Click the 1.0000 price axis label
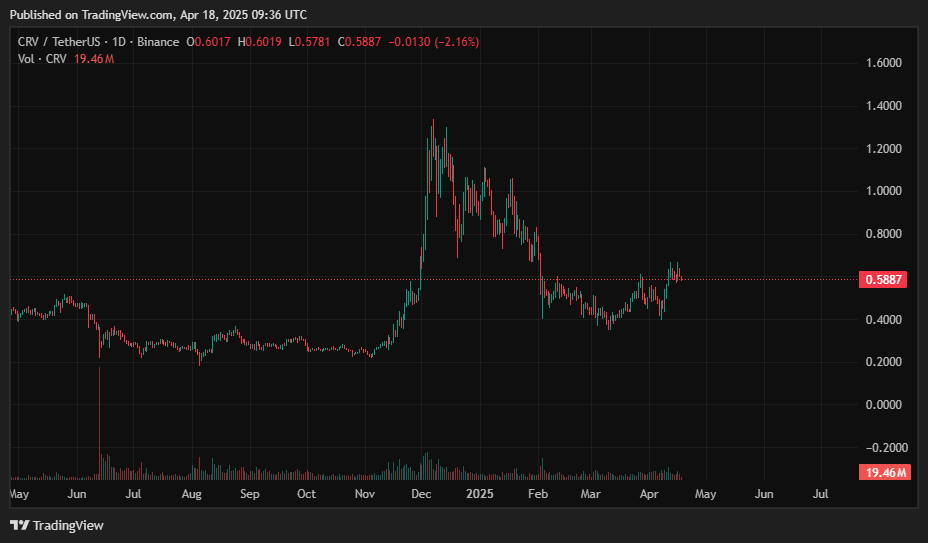The height and width of the screenshot is (543, 928). coord(884,191)
